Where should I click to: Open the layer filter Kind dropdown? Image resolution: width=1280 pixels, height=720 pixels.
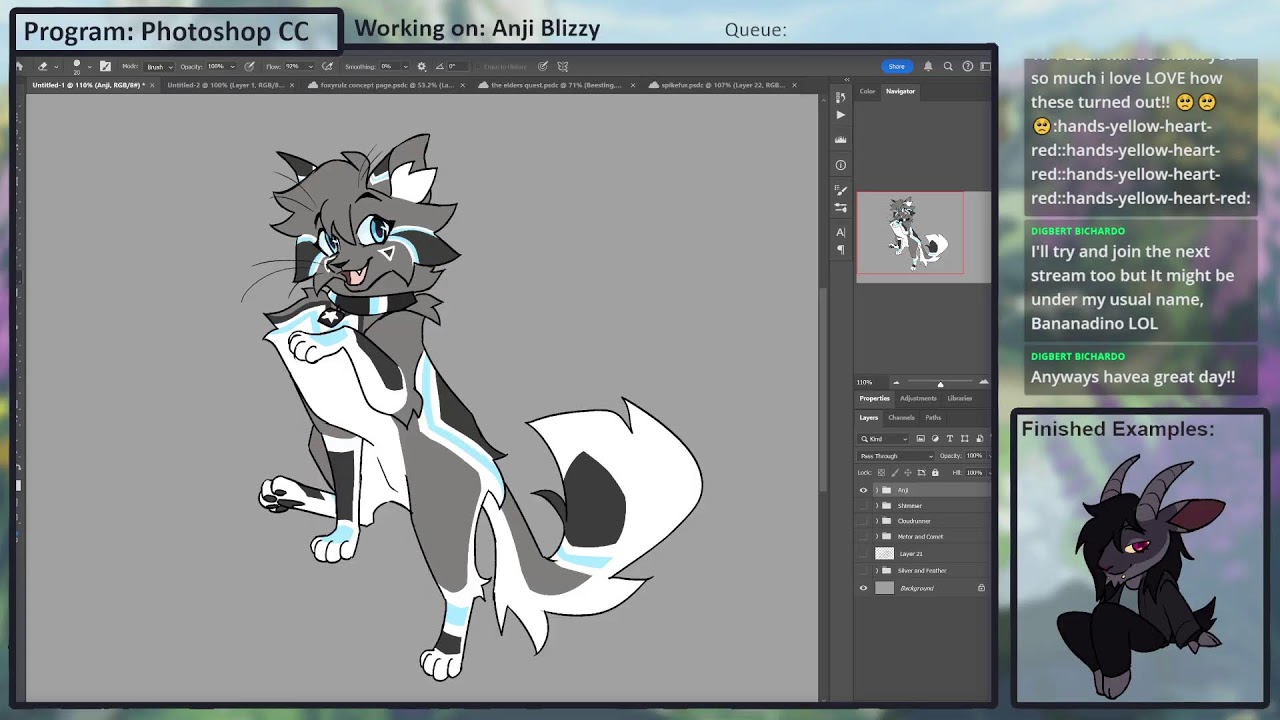(883, 439)
